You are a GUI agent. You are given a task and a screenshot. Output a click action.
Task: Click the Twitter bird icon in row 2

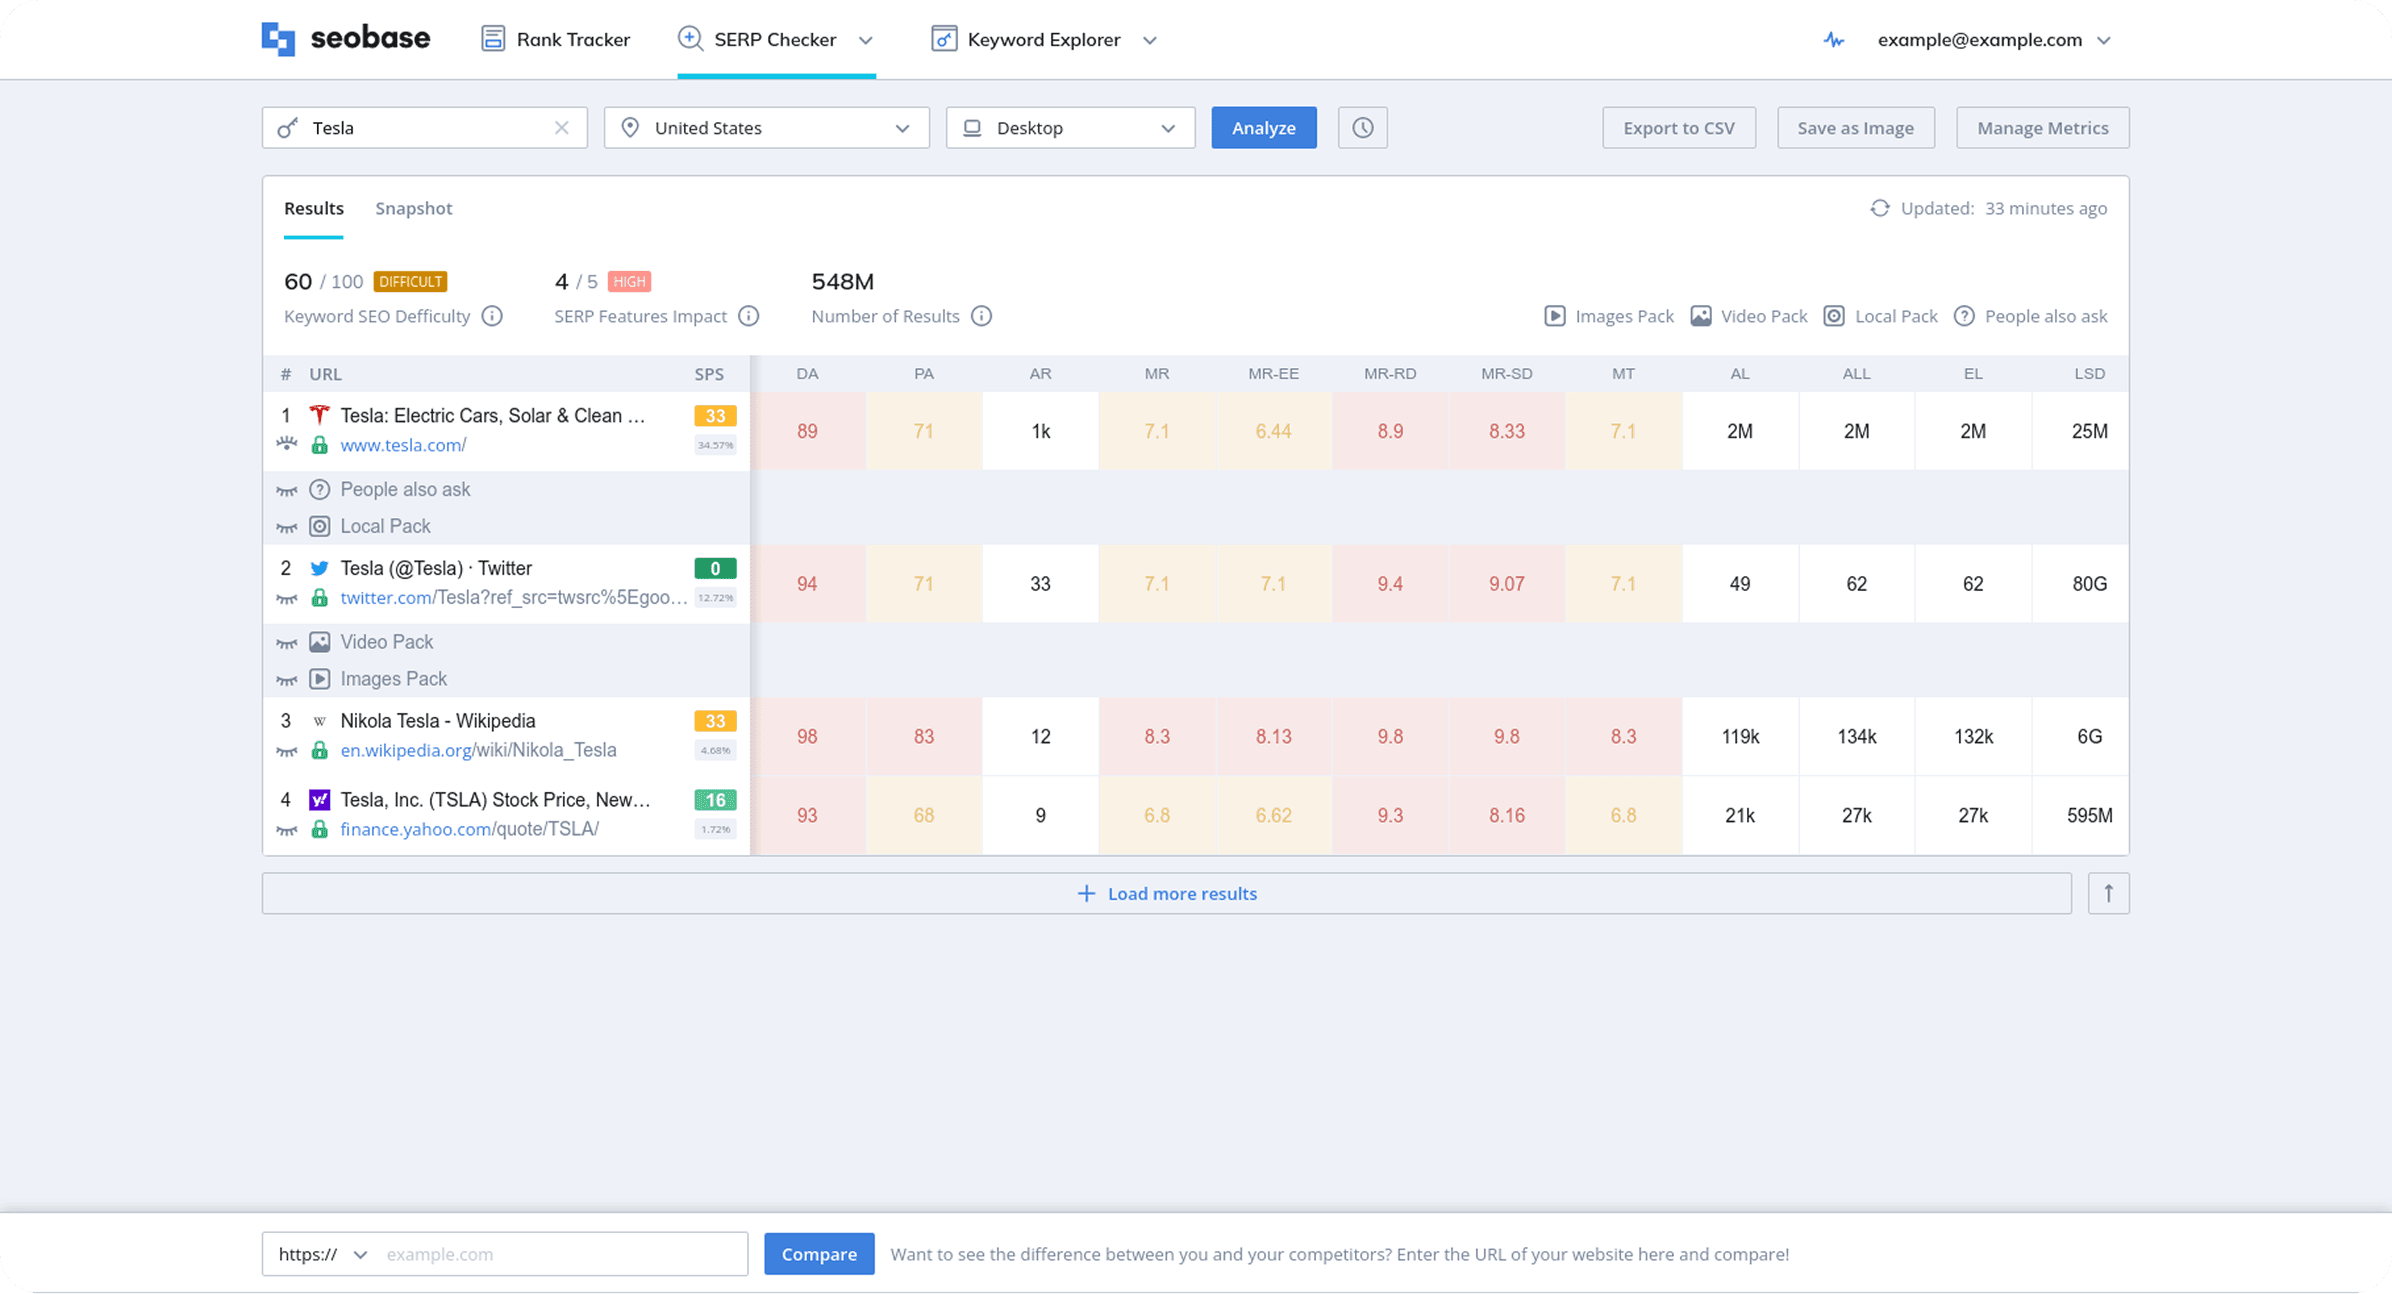pos(319,568)
